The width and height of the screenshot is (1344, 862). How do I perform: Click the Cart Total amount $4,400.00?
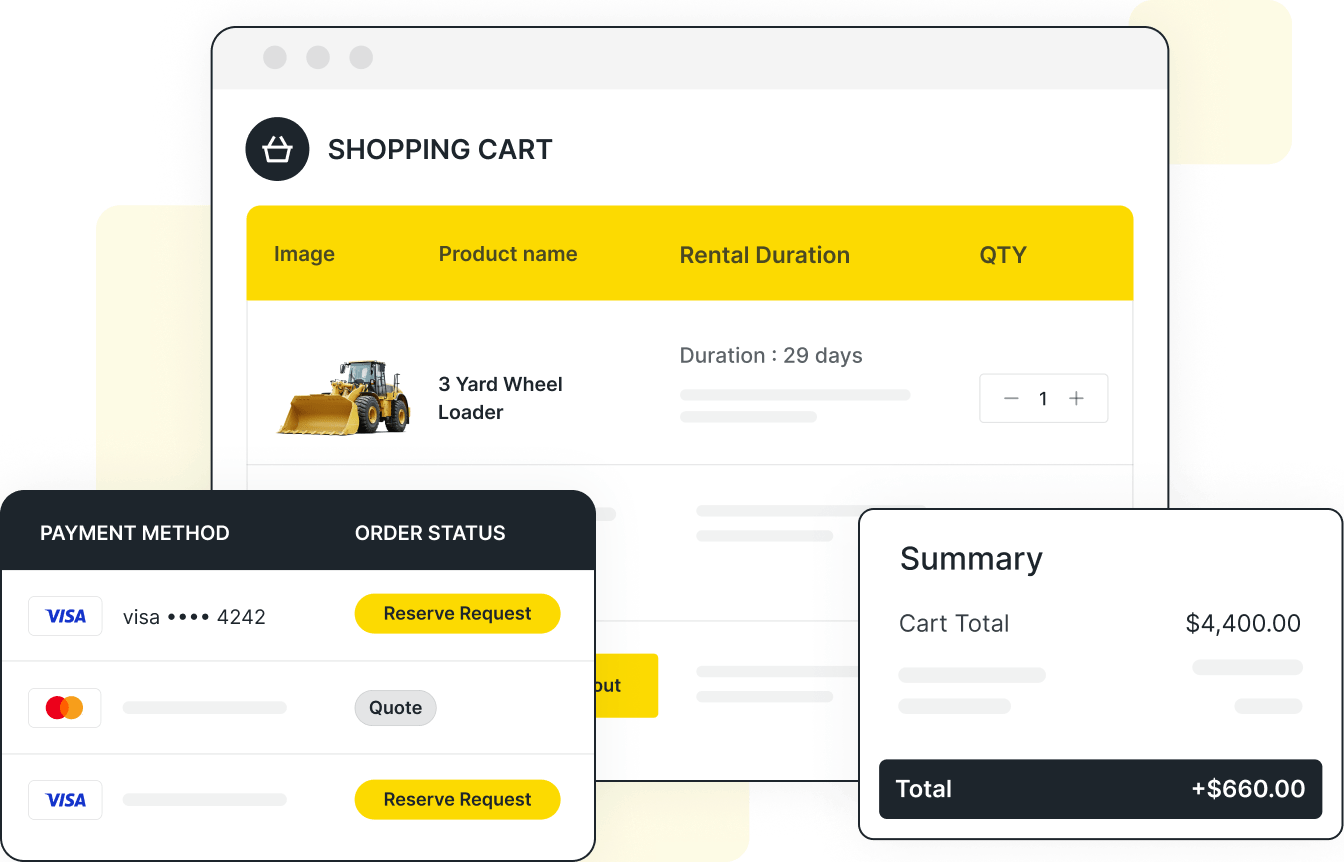pyautogui.click(x=1242, y=623)
